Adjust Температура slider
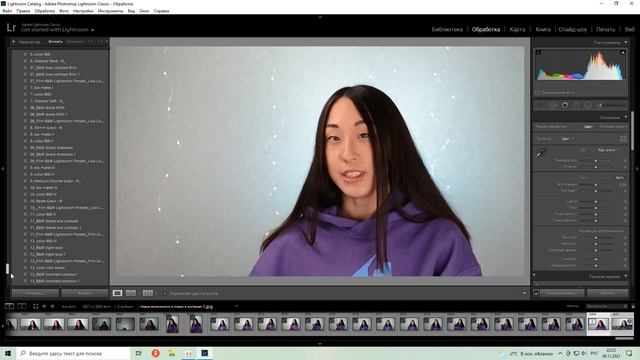This screenshot has width=640, height=360. [596, 161]
